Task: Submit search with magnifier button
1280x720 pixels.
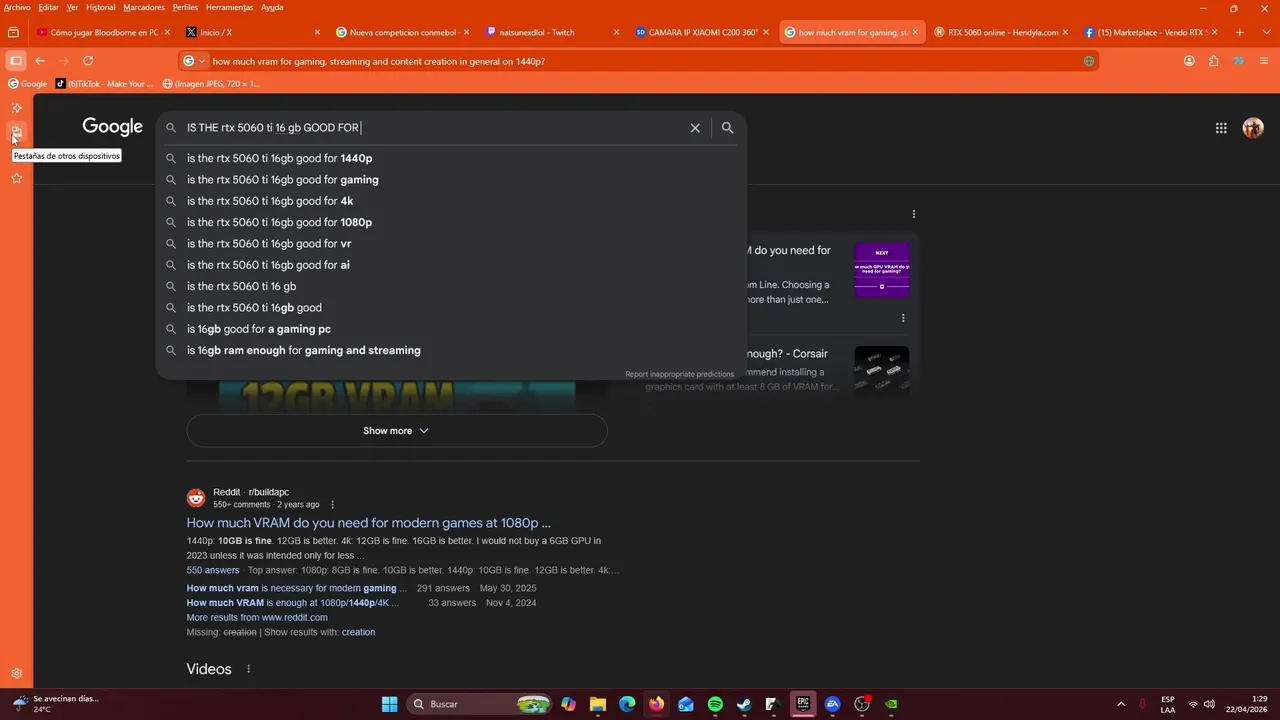Action: (727, 128)
